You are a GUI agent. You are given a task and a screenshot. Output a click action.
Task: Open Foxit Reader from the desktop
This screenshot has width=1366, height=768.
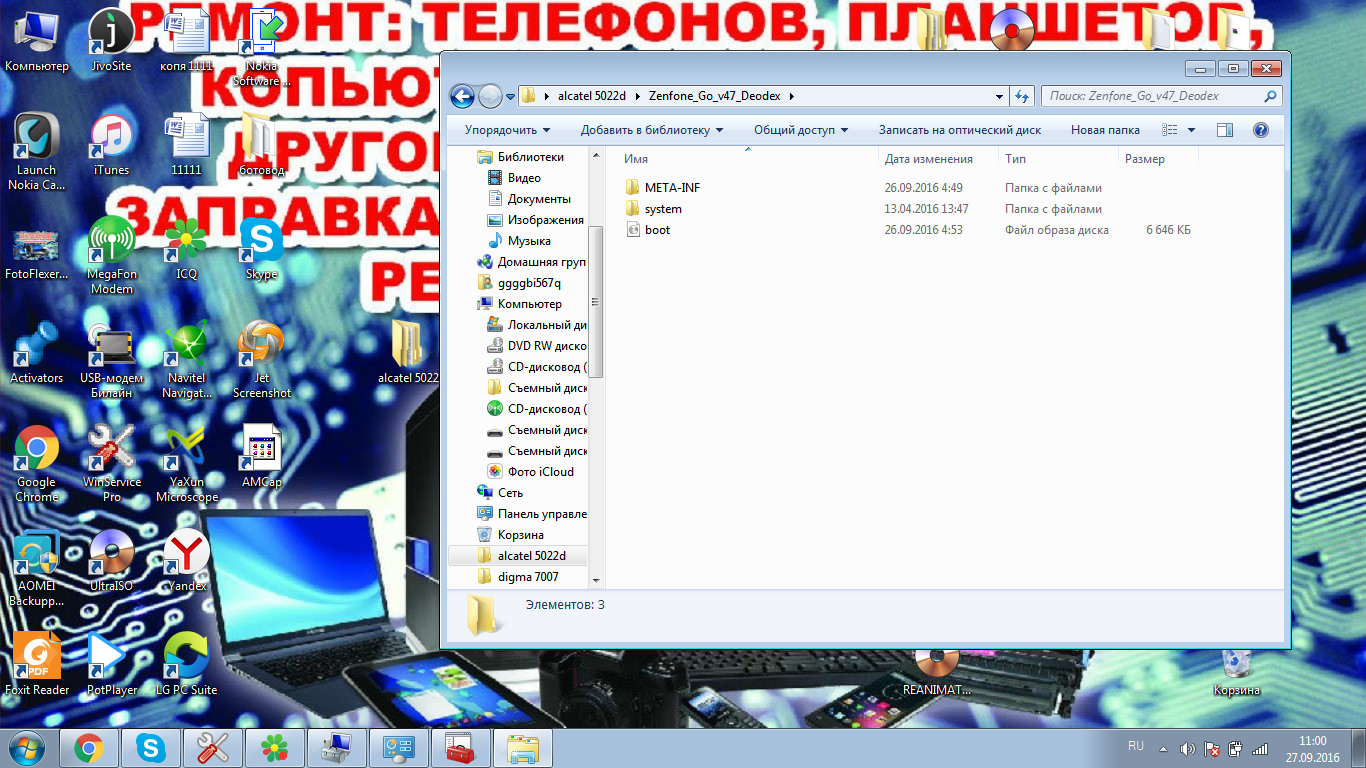[x=37, y=662]
